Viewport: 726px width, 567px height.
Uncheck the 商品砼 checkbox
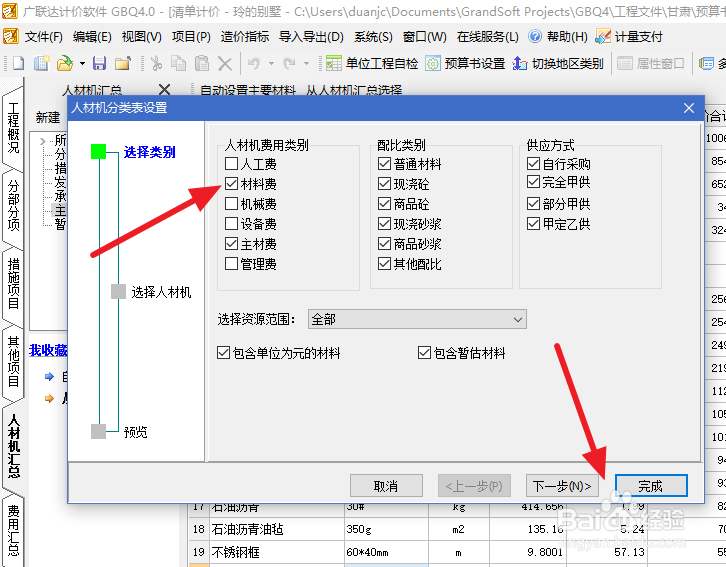click(x=384, y=204)
